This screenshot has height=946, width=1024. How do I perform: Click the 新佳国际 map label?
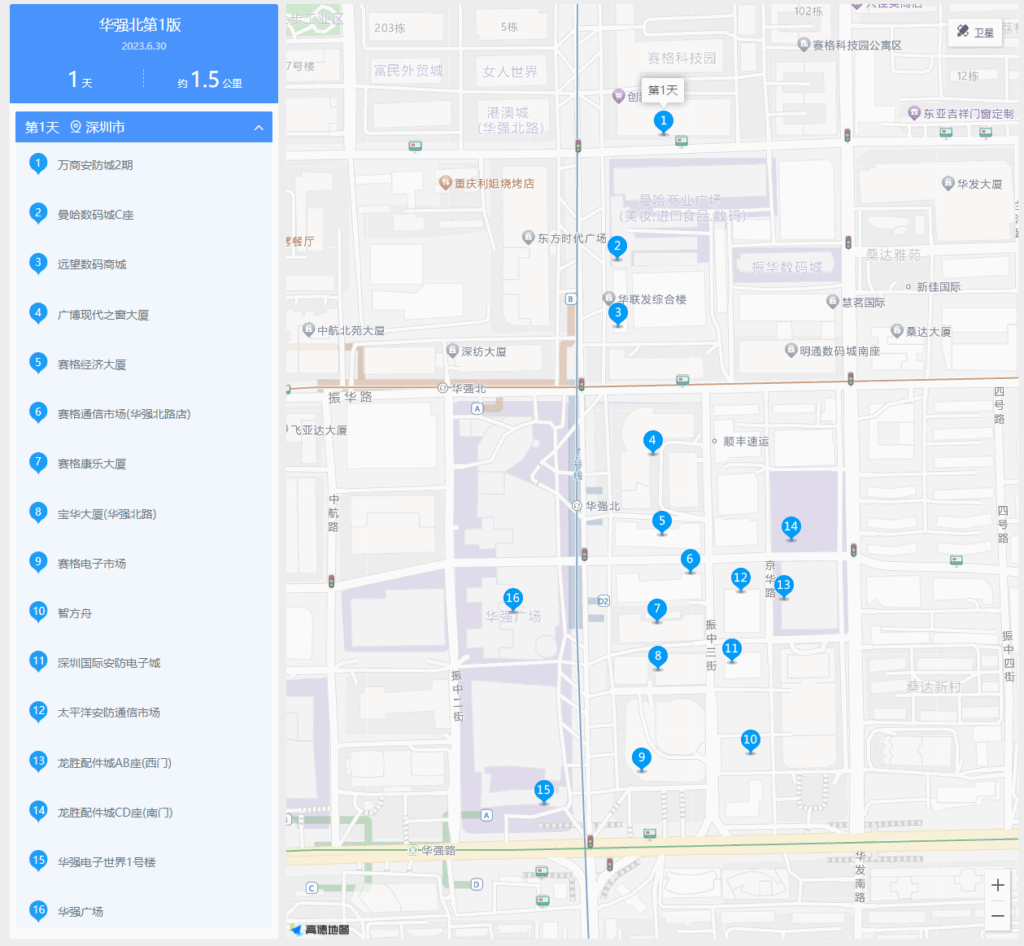click(x=938, y=287)
